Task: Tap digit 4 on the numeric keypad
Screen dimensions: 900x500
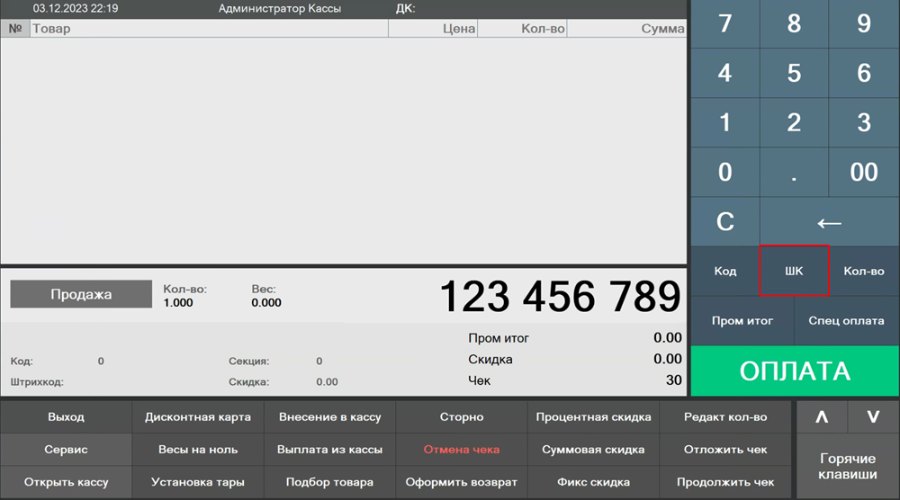Action: 725,73
